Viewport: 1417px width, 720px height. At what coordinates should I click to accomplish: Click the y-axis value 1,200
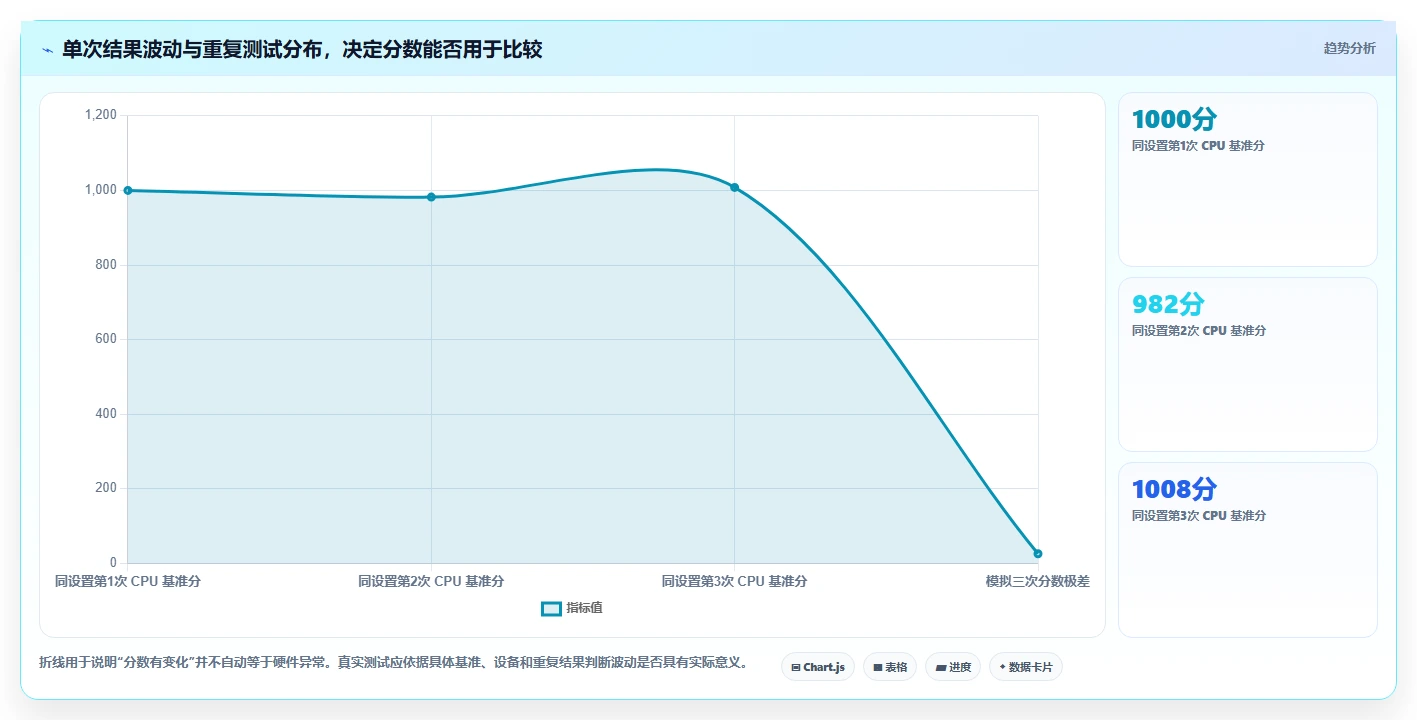(x=100, y=115)
